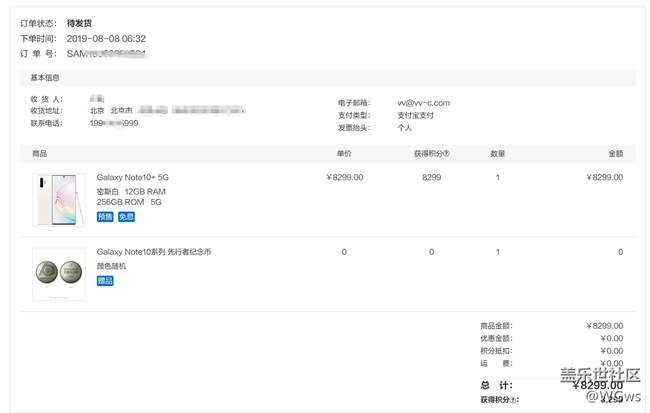Click the 256GB ROM 5G spec text
650x413 pixels.
pyautogui.click(x=129, y=202)
